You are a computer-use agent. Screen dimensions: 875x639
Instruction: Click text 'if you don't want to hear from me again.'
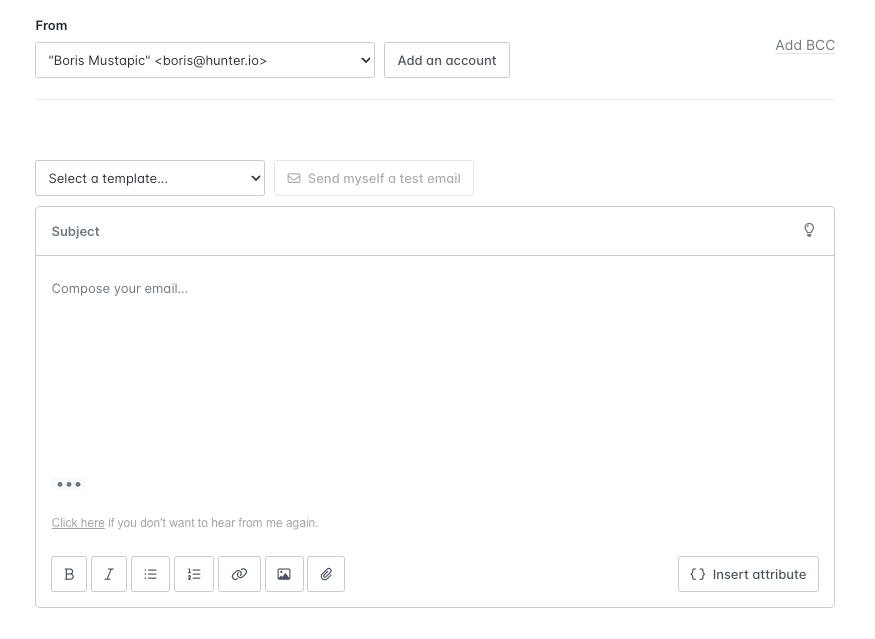point(213,523)
